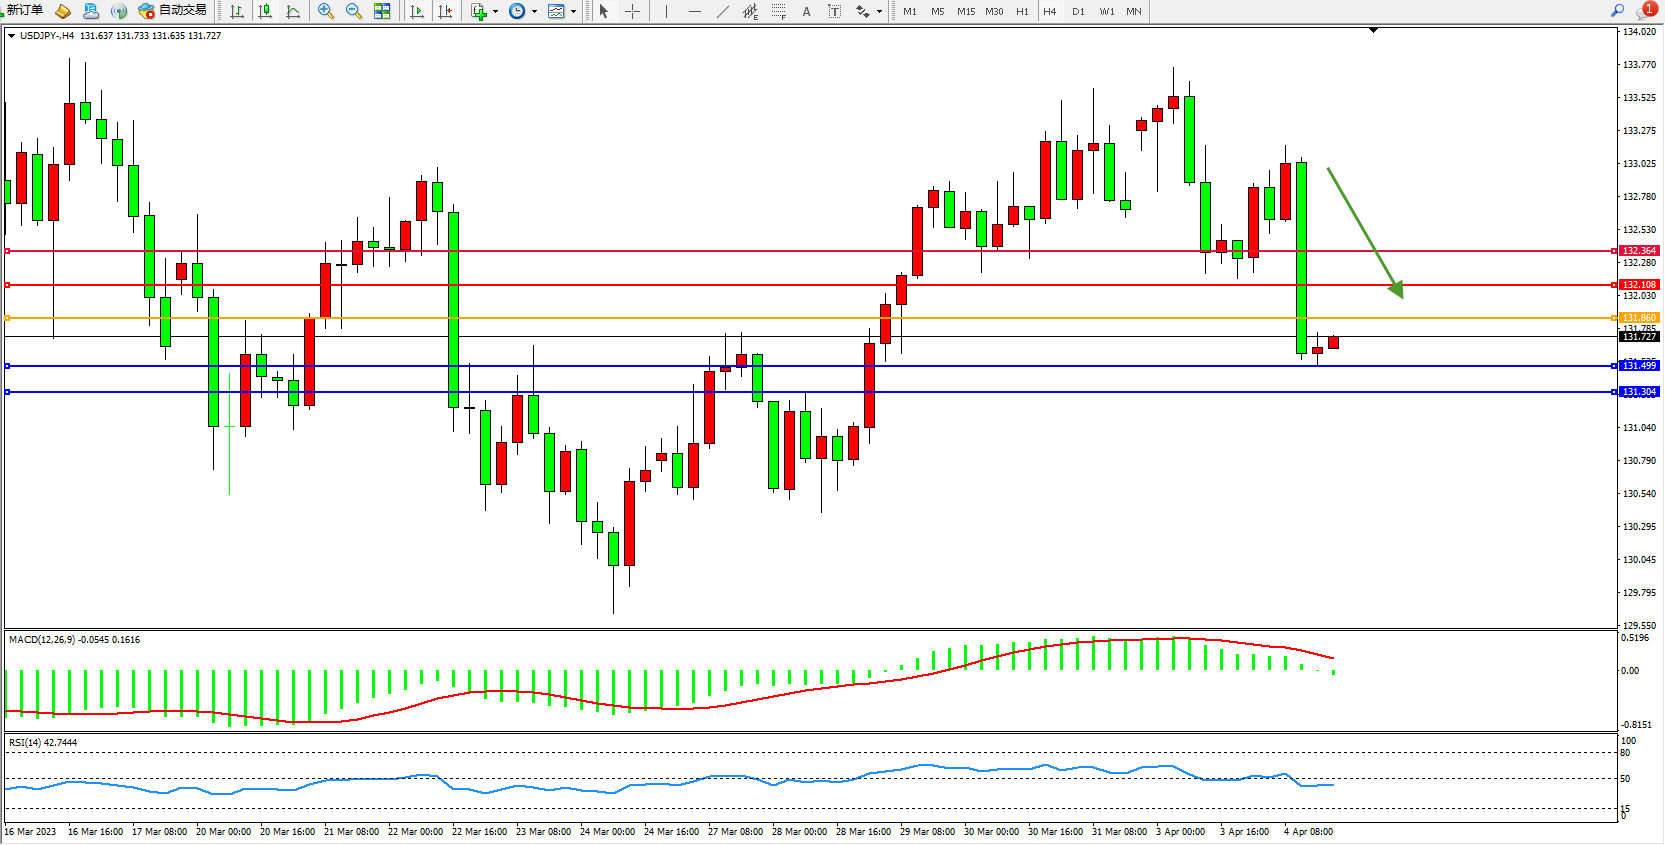Zoom out of the chart

(353, 11)
